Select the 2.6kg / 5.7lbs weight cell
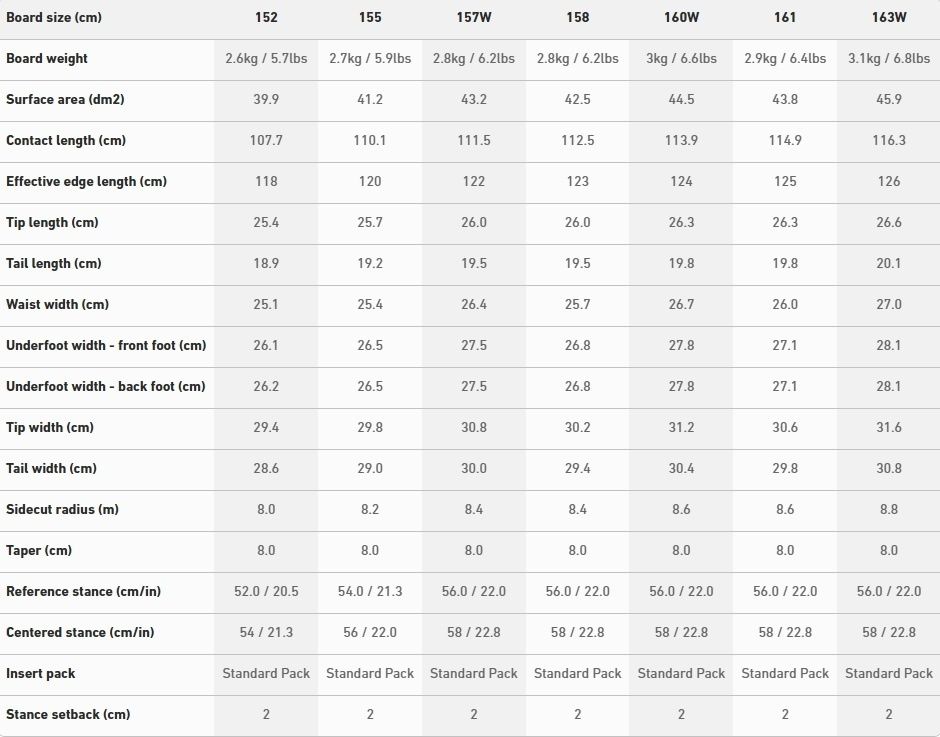 click(266, 58)
